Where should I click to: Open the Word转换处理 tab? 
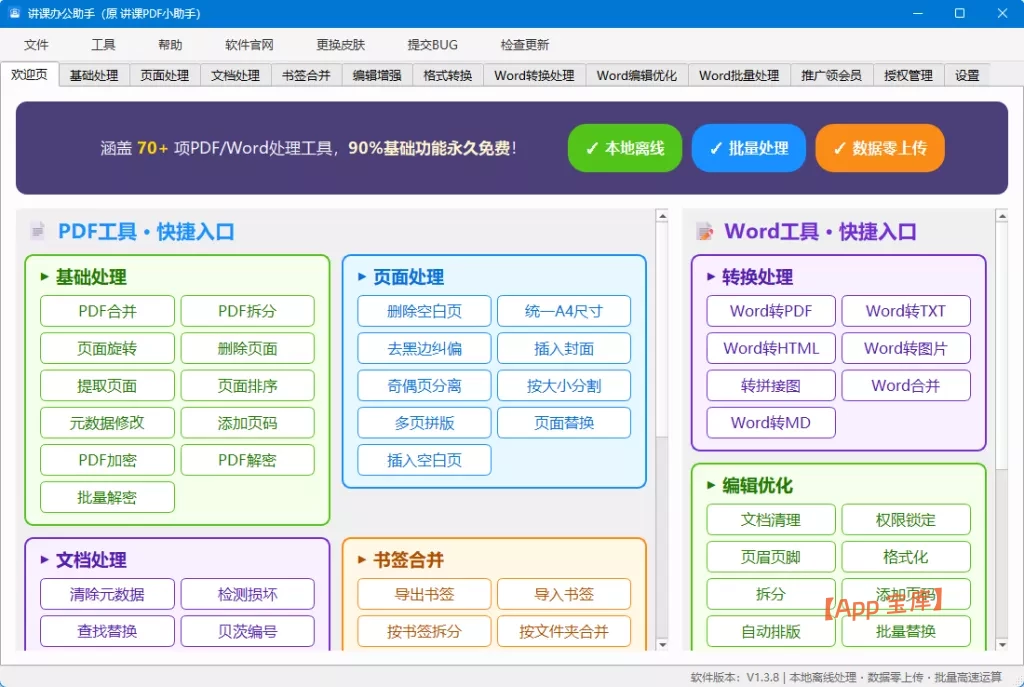(534, 75)
